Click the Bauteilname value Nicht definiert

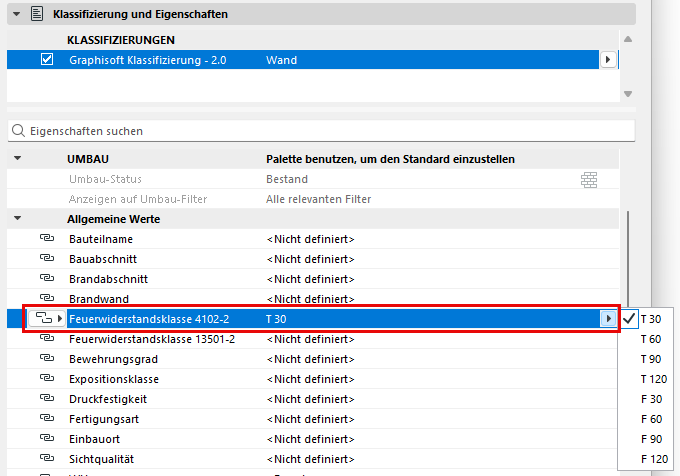[x=310, y=239]
